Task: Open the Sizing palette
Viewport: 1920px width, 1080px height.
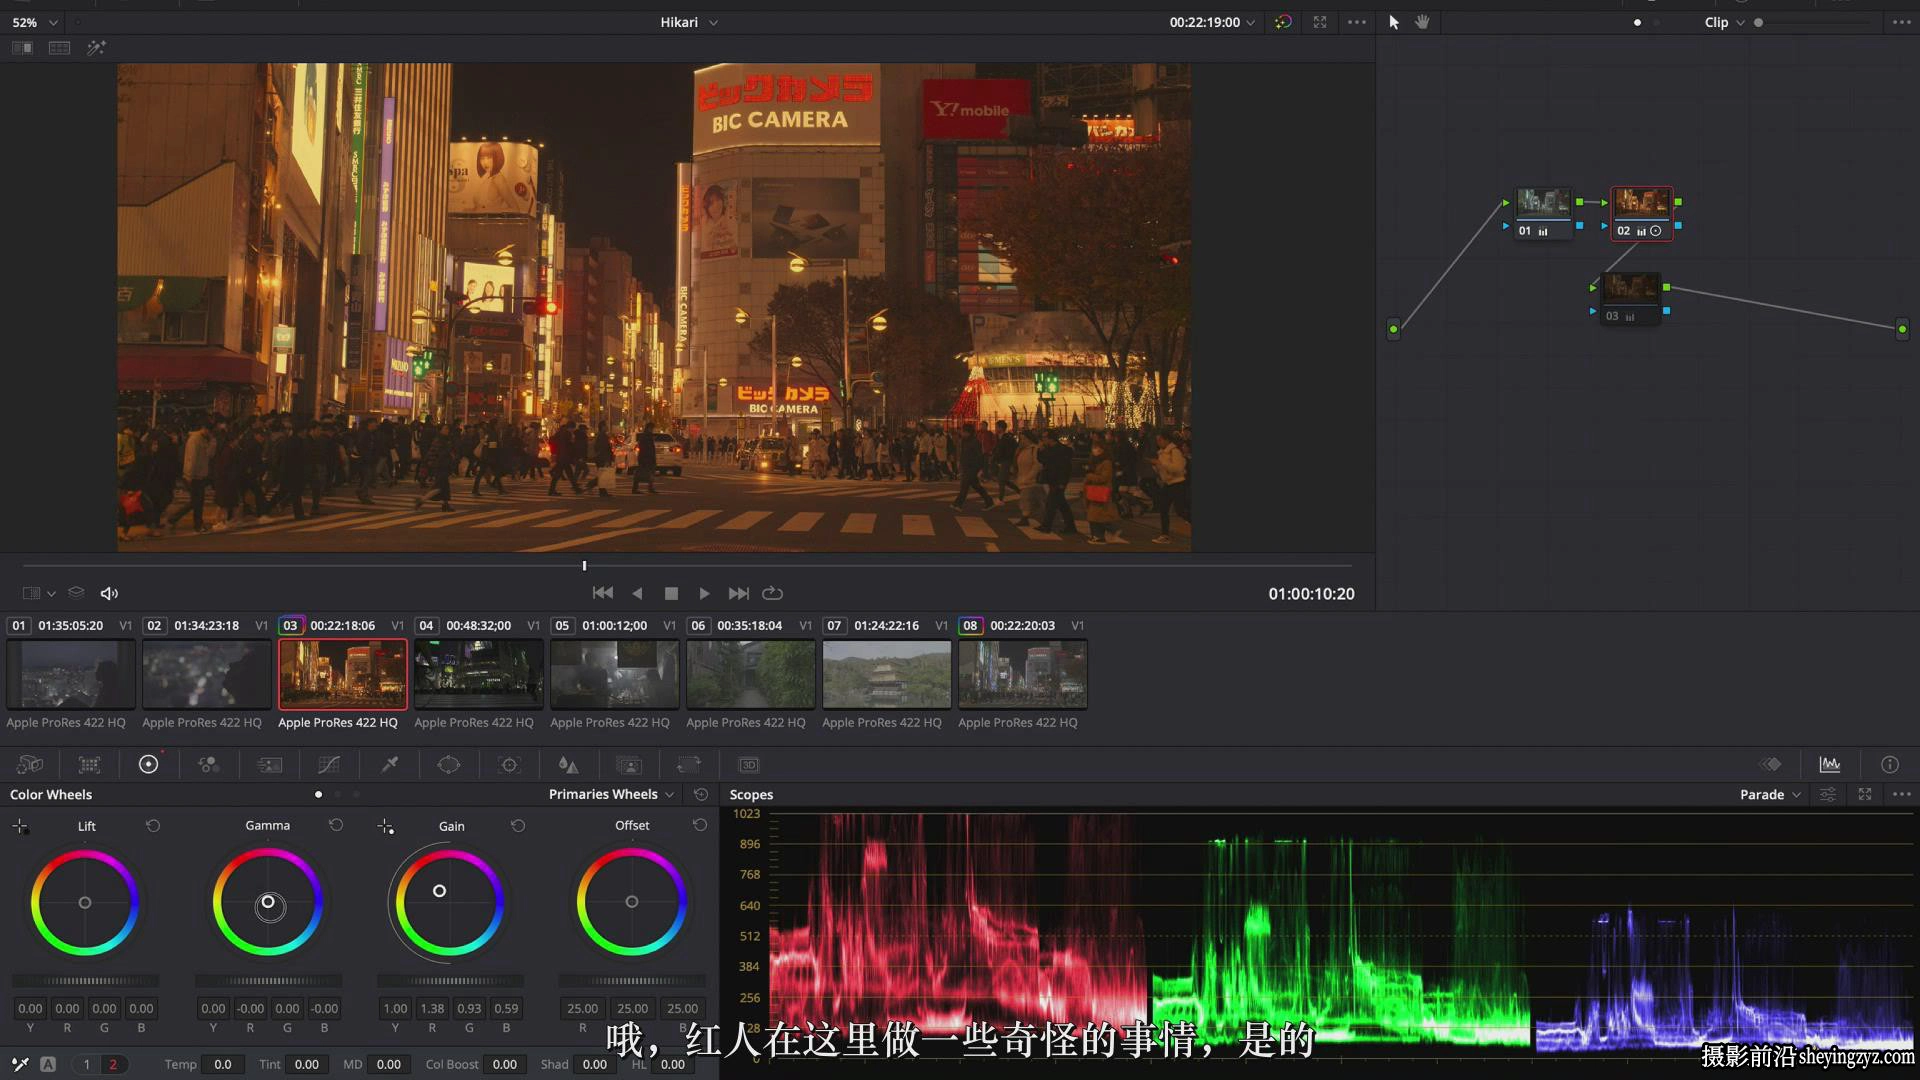Action: click(689, 765)
